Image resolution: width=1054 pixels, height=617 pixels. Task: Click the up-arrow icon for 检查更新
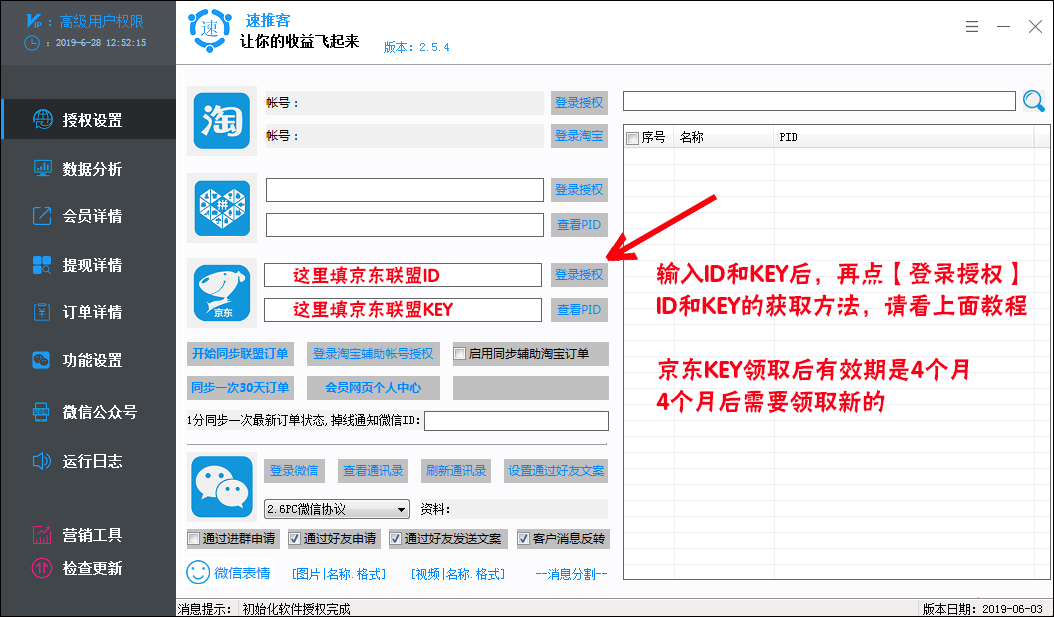click(x=42, y=568)
